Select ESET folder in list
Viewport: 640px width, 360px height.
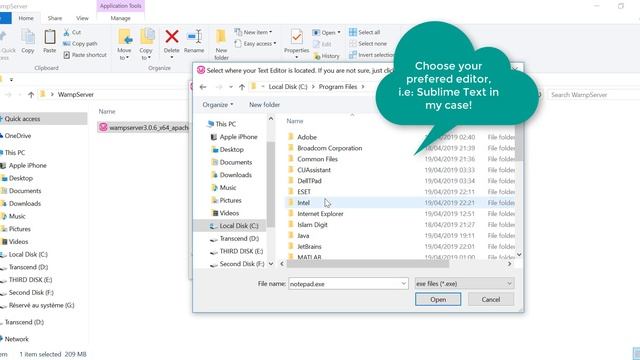pos(304,192)
